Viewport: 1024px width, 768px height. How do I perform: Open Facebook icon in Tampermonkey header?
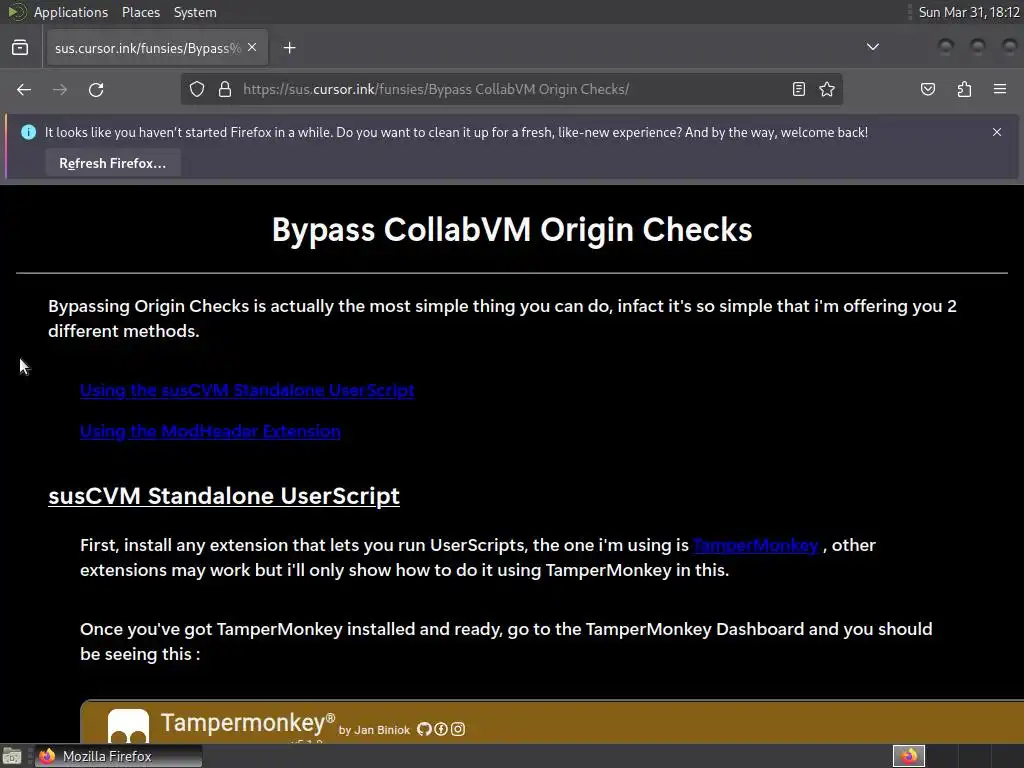(441, 729)
